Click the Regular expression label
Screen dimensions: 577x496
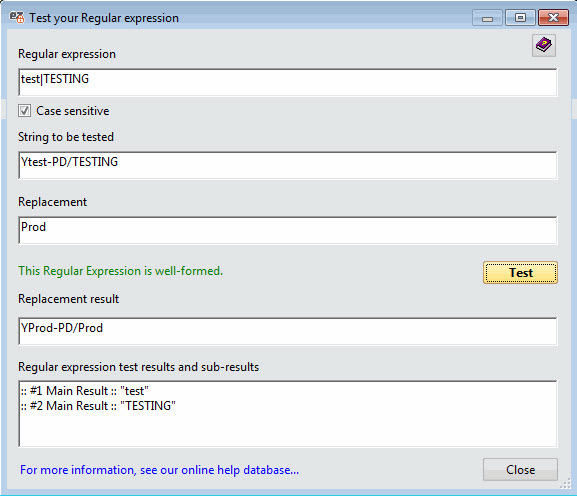67,54
